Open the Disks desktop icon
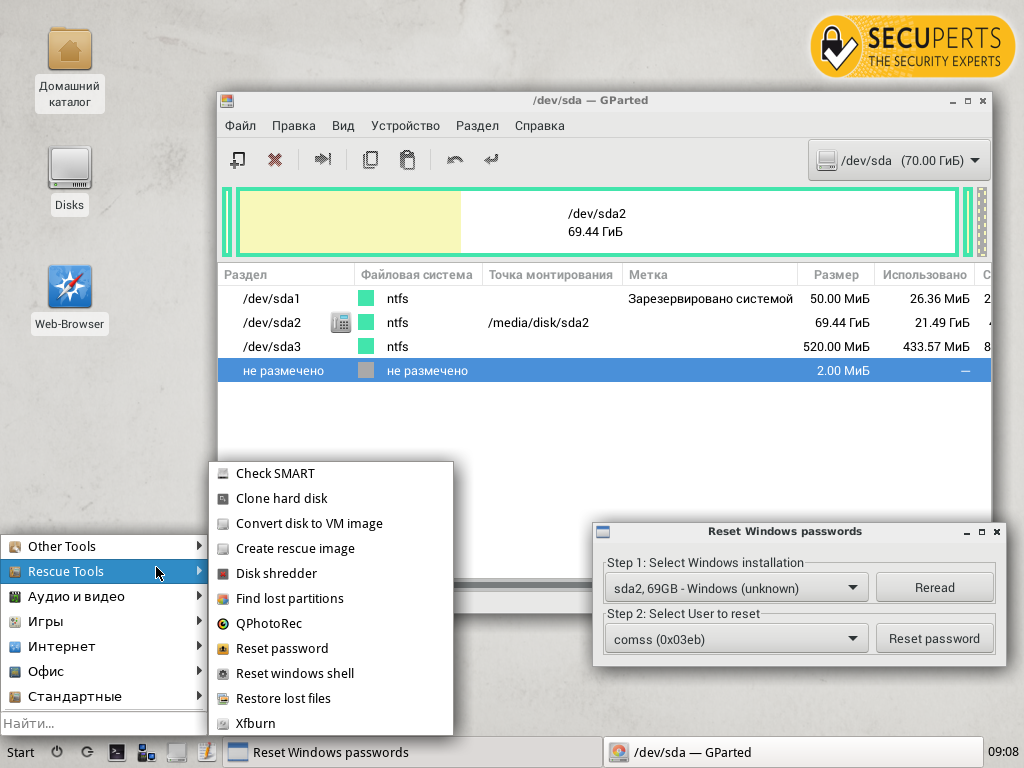The image size is (1024, 768). coord(70,180)
